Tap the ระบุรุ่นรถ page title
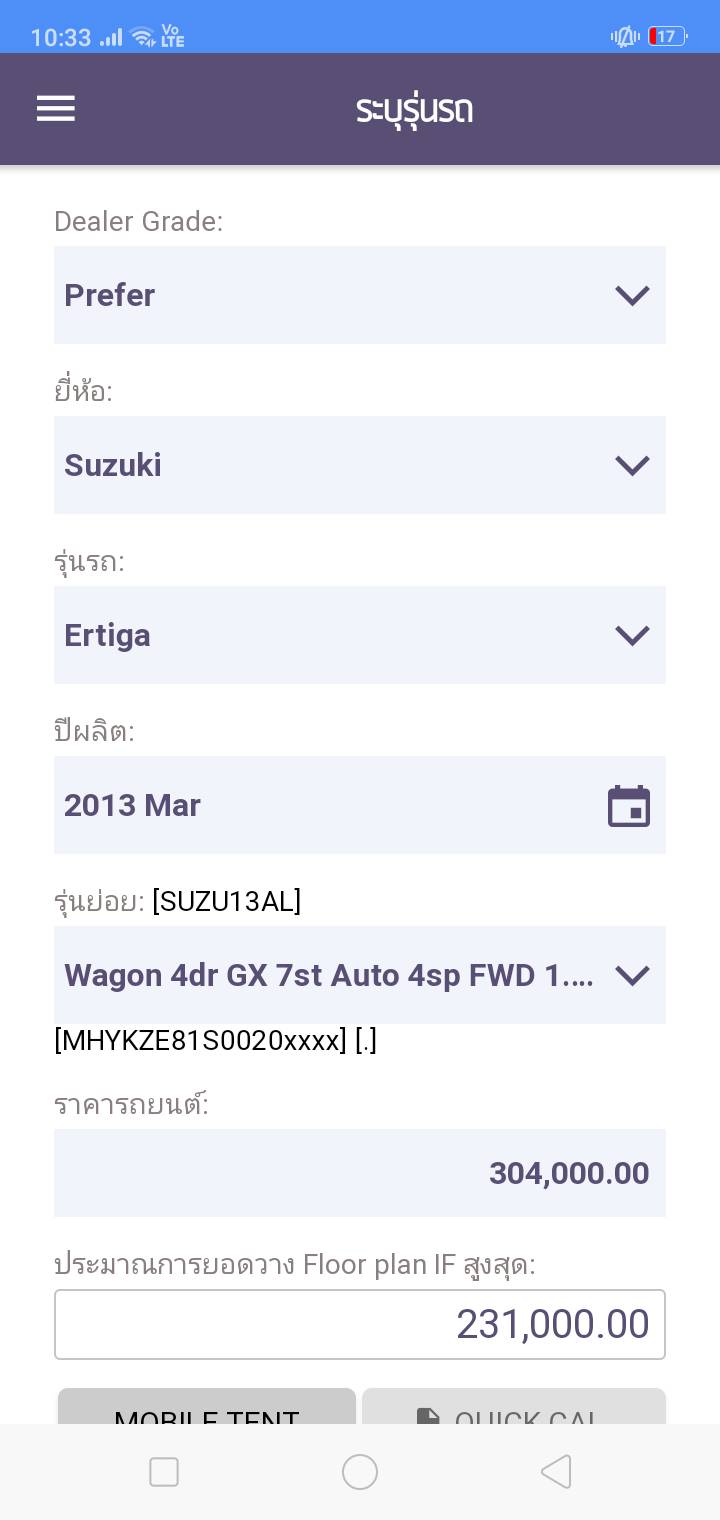 pyautogui.click(x=414, y=109)
